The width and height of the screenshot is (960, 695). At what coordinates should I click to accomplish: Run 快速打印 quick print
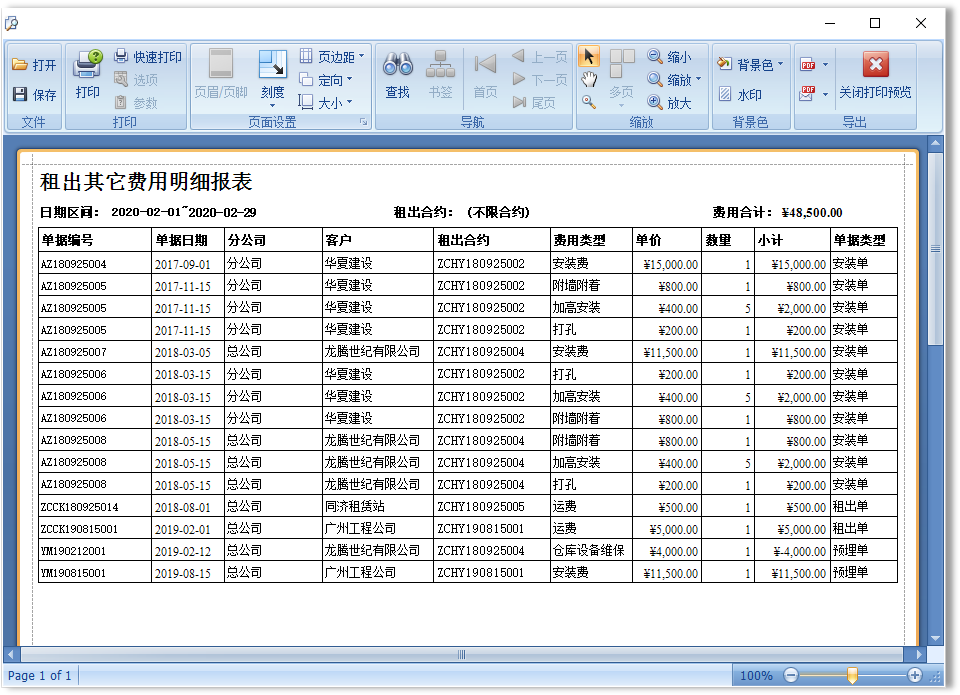coord(148,57)
